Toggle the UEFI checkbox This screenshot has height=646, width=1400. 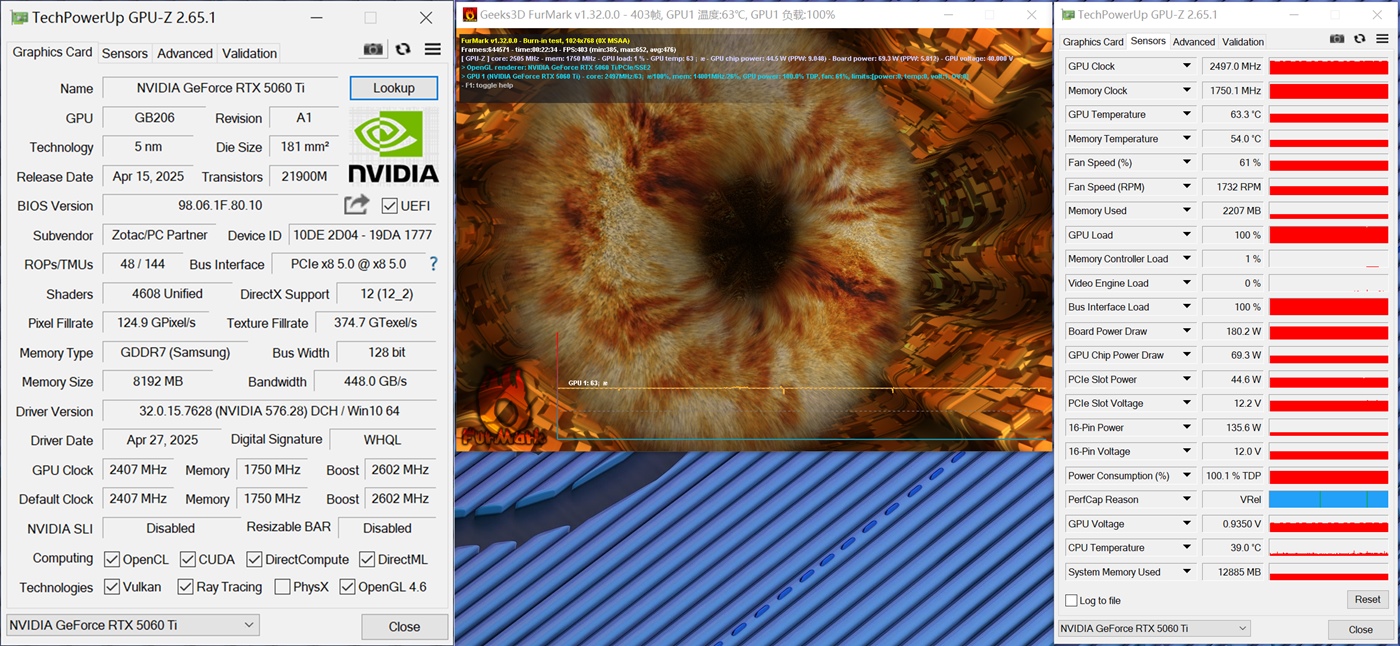pos(389,206)
